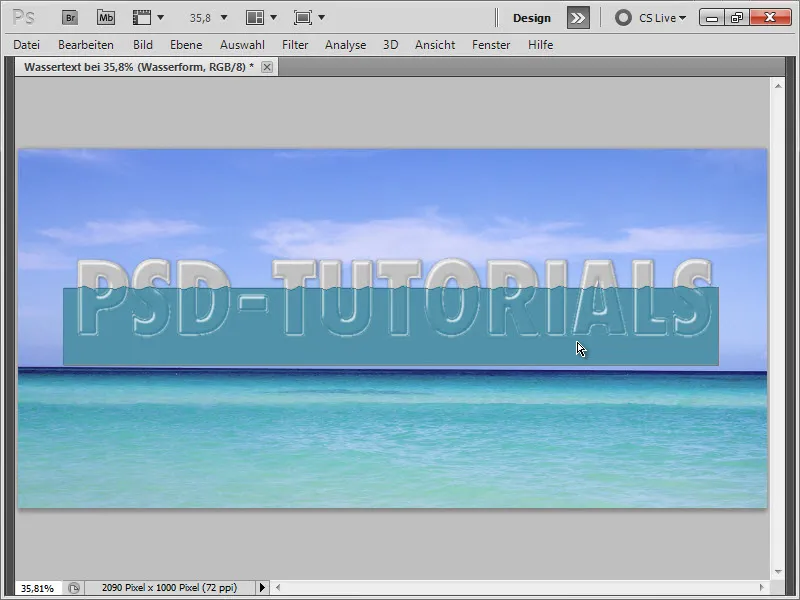Open Mini Bridge via the Mb icon
The height and width of the screenshot is (600, 800).
coord(106,18)
